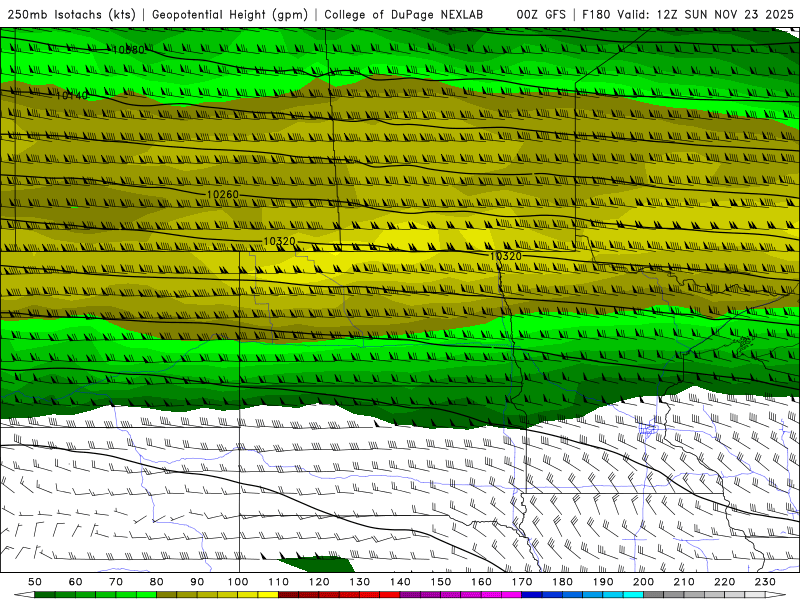
Task: Click the 10080 height contour label
Action: [x=129, y=50]
